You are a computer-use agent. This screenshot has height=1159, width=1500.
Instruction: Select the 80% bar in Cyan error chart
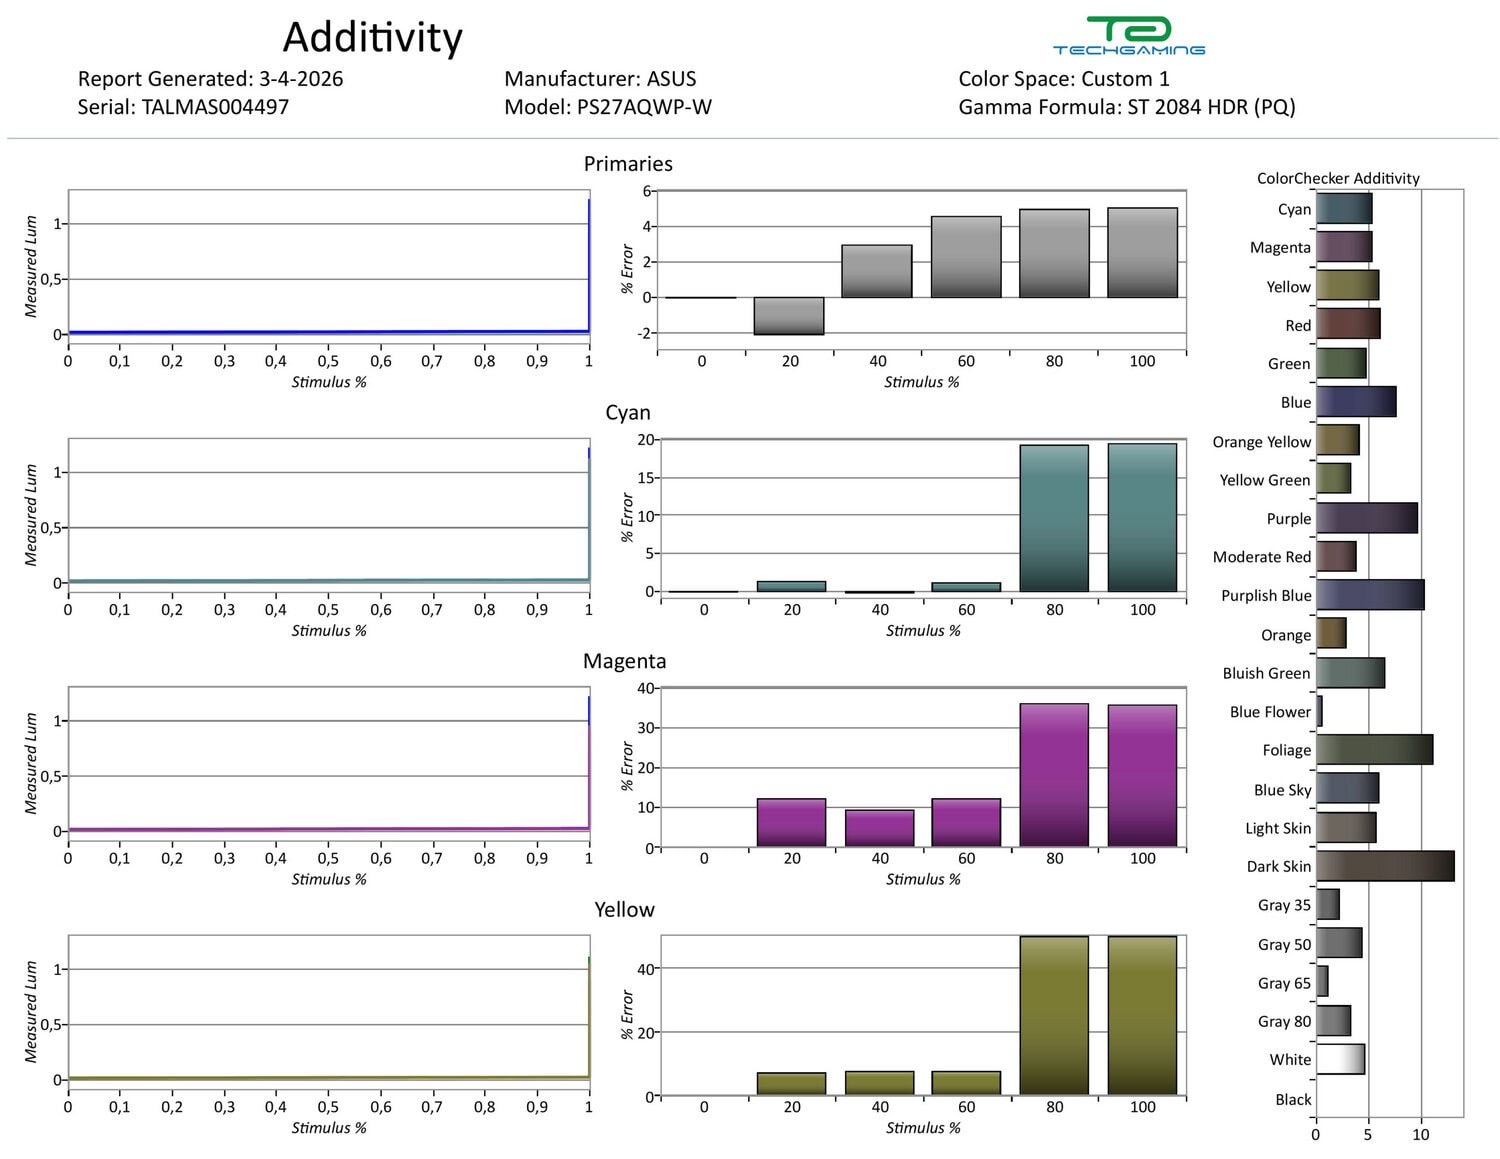[1054, 518]
